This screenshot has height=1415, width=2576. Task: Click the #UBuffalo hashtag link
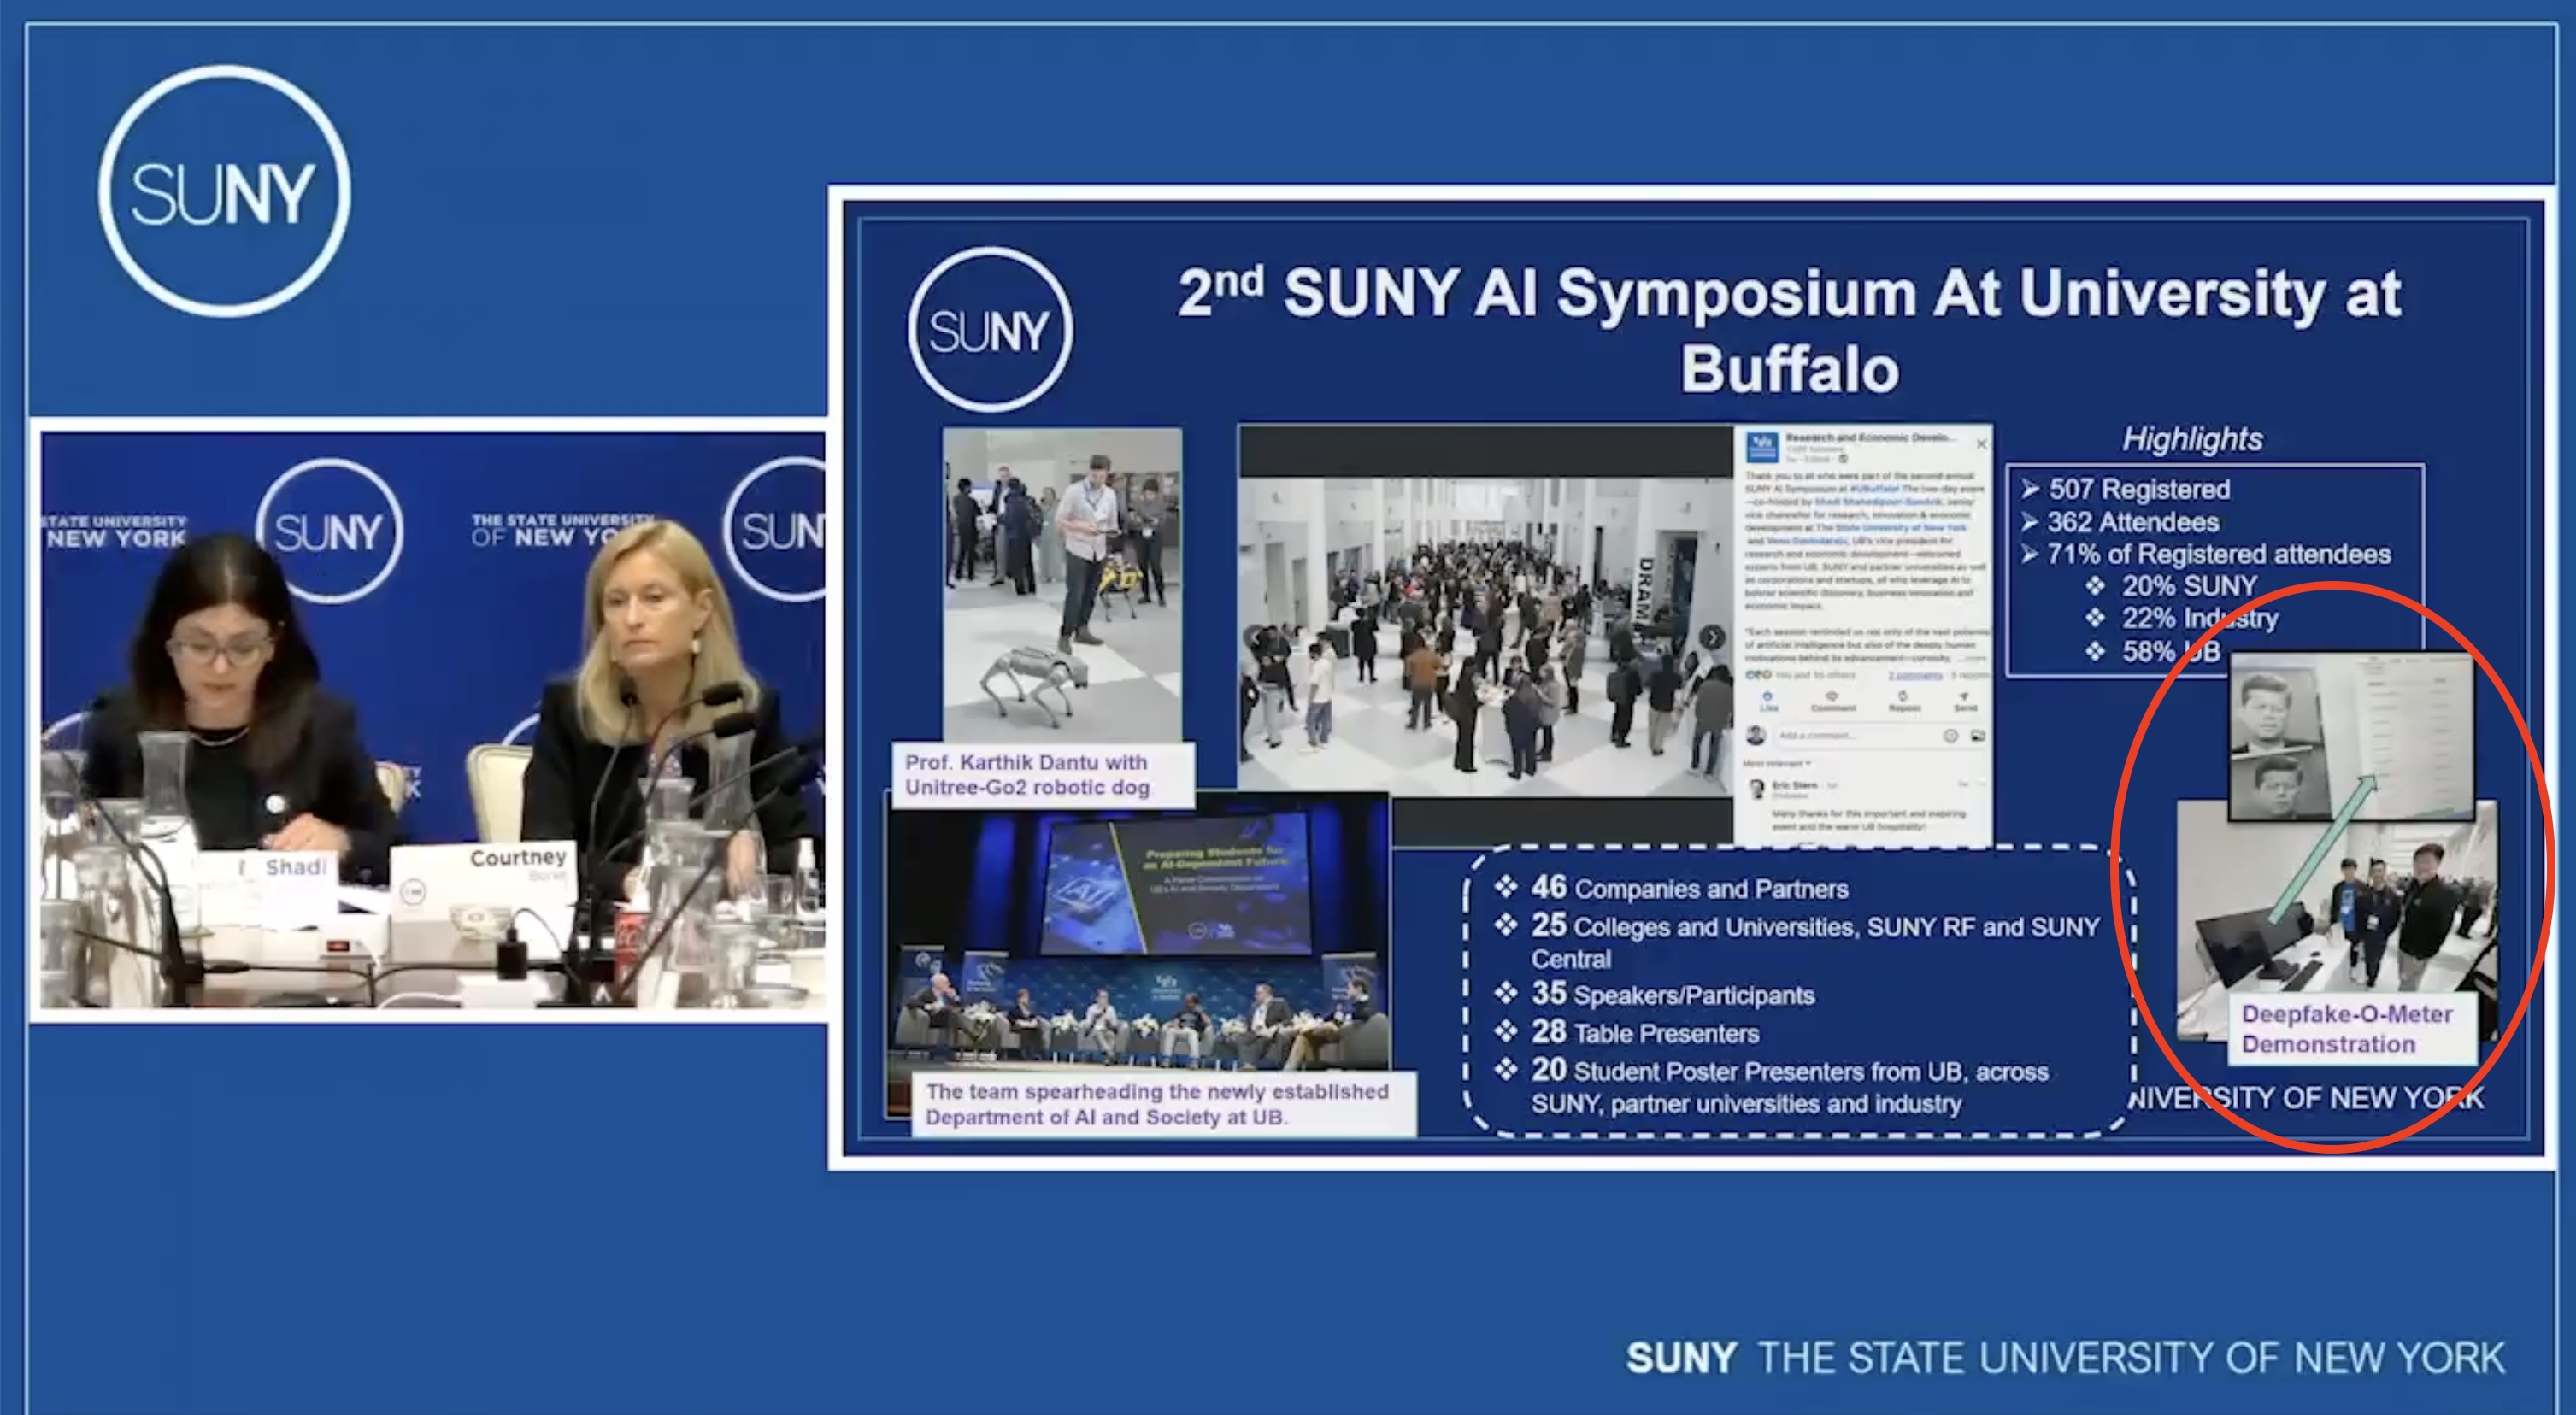pos(1874,489)
